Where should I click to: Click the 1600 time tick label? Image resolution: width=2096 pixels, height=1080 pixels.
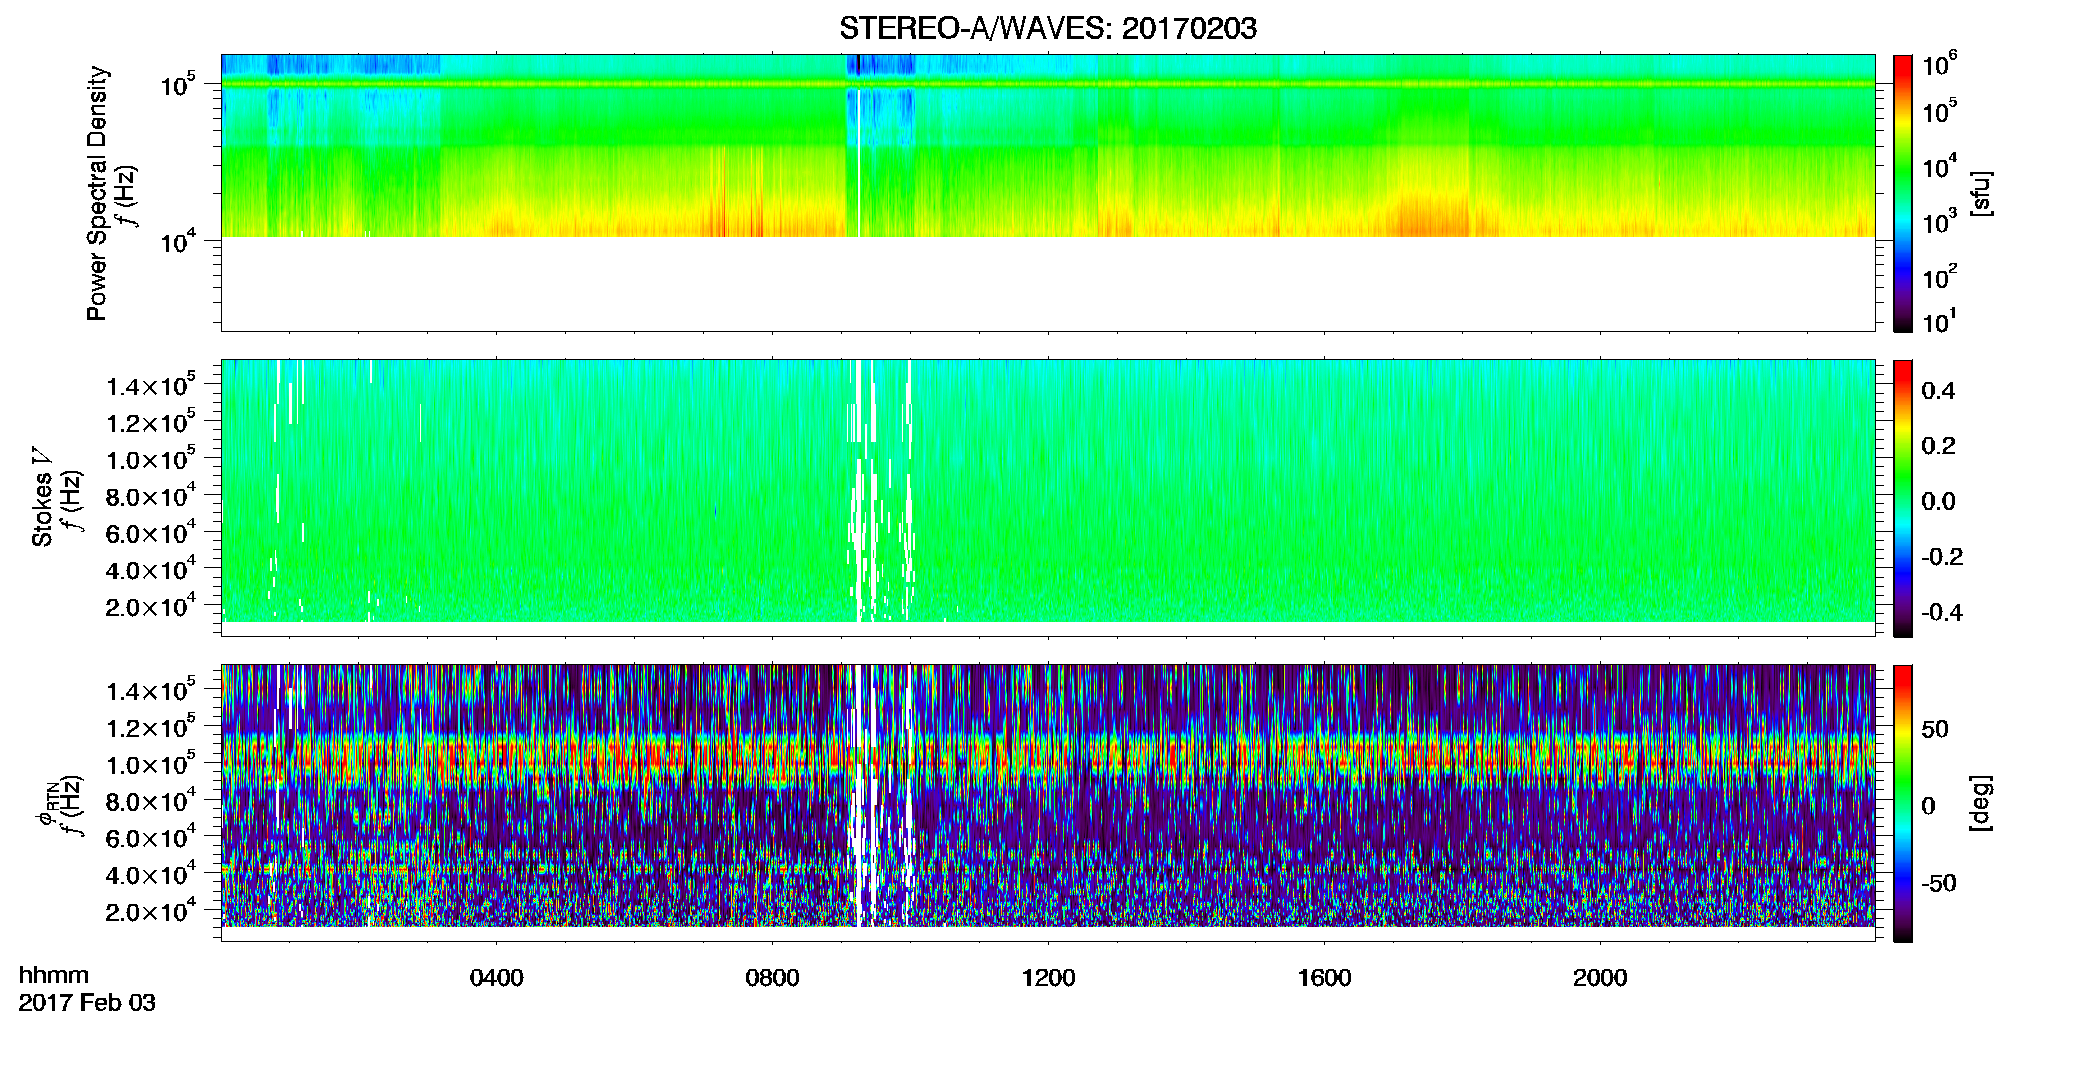(1324, 978)
